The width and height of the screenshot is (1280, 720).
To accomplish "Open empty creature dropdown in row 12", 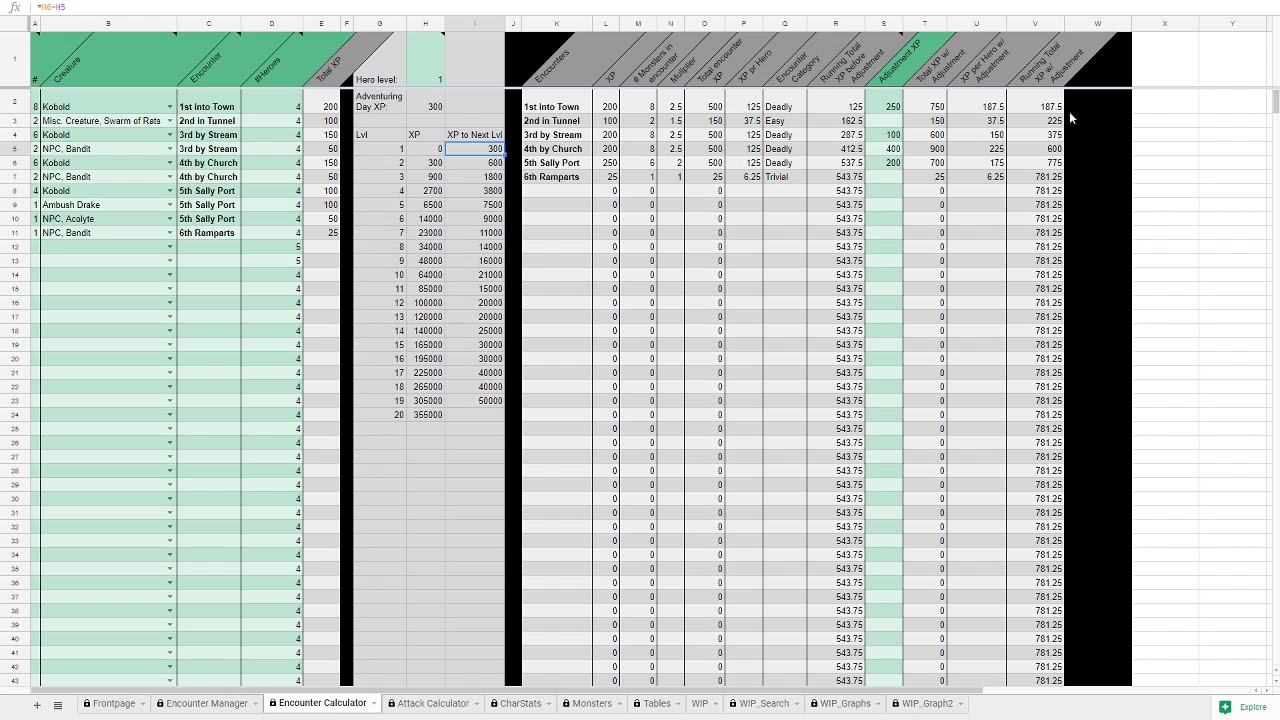I will click(x=169, y=247).
